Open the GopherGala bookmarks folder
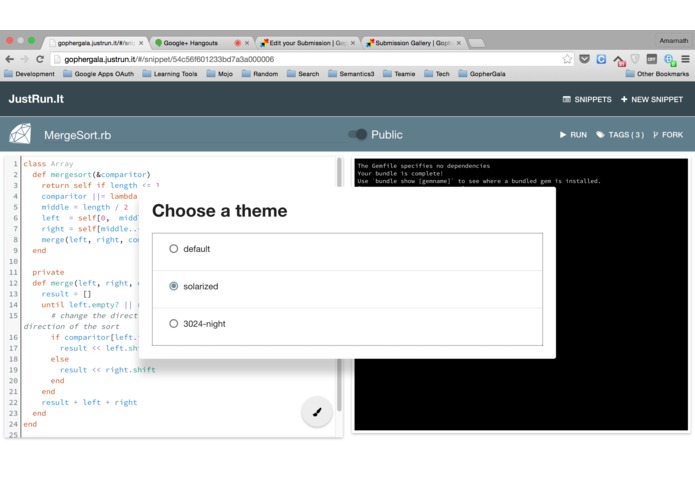The width and height of the screenshot is (695, 494). pyautogui.click(x=482, y=74)
